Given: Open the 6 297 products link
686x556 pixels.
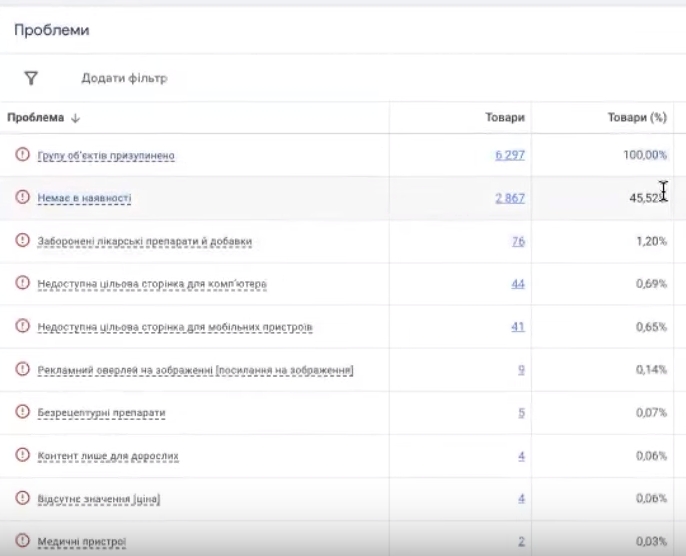Looking at the screenshot, I should [x=509, y=155].
